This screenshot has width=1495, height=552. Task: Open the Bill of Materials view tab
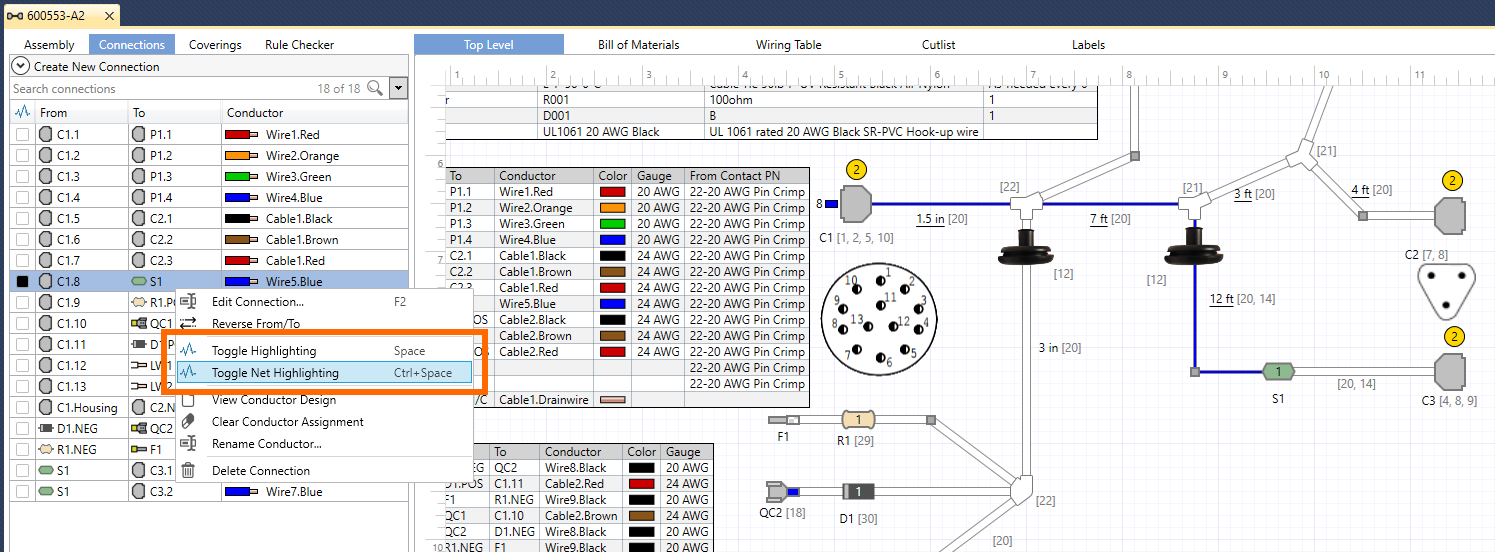[x=638, y=44]
